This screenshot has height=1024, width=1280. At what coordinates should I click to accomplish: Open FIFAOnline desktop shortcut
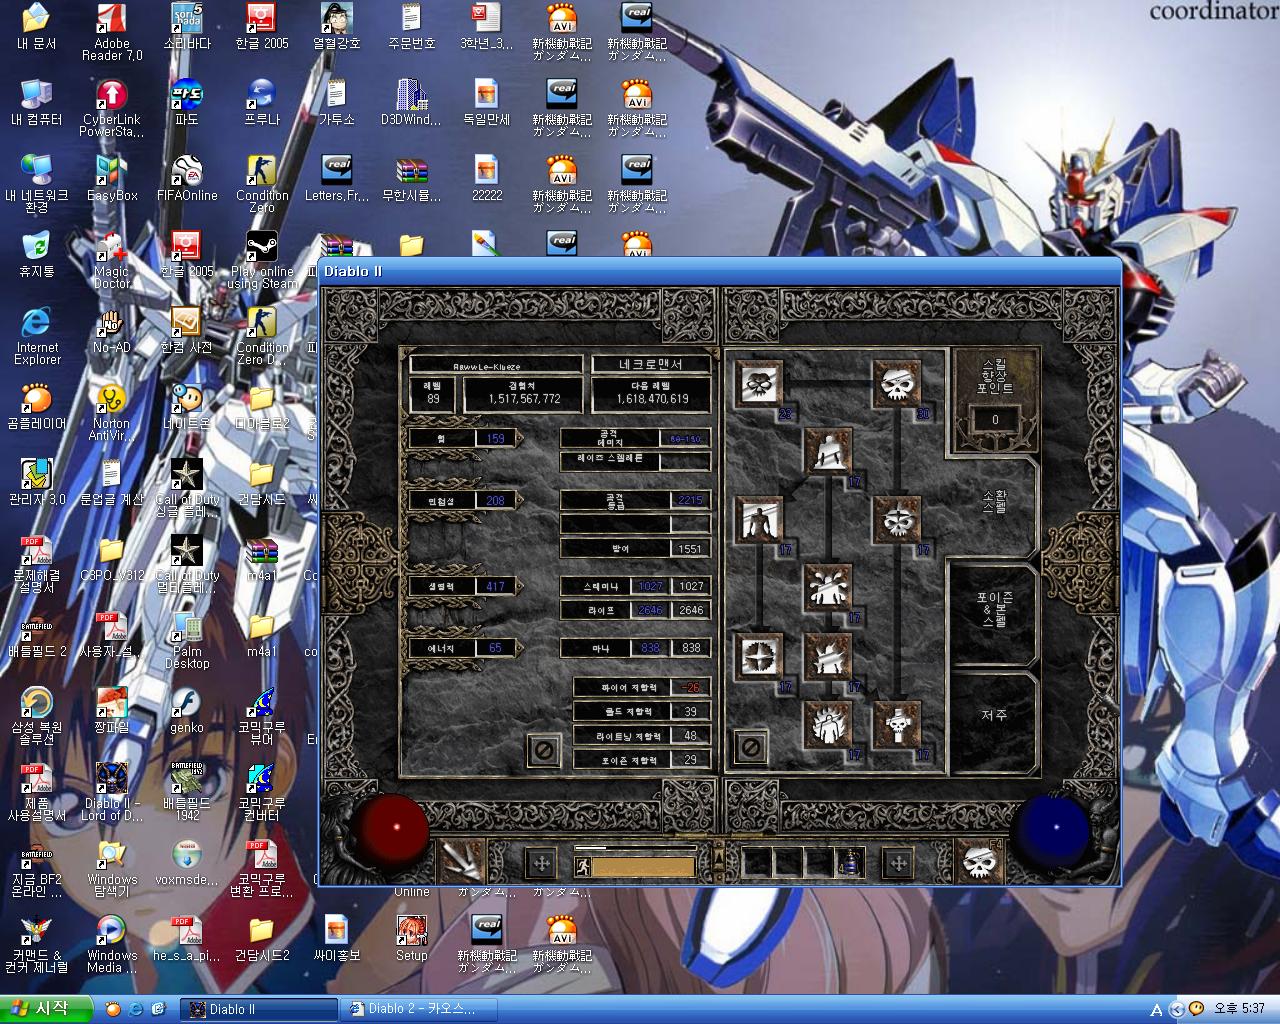pyautogui.click(x=187, y=179)
